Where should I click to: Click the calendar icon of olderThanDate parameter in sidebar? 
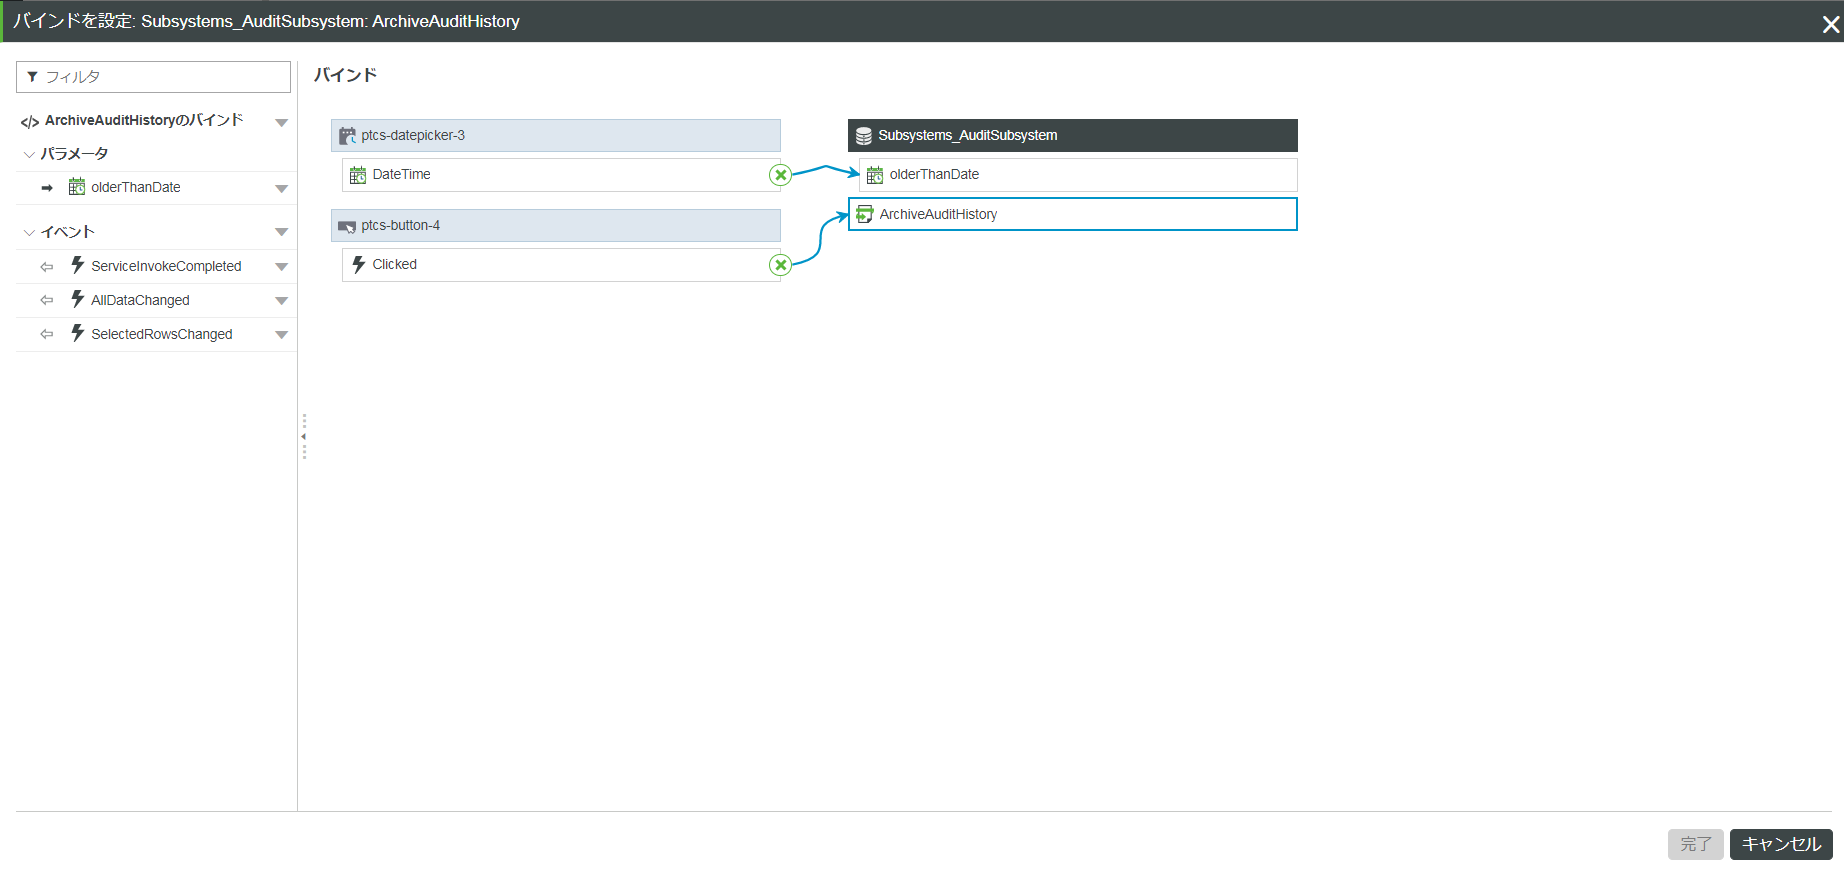pos(76,187)
